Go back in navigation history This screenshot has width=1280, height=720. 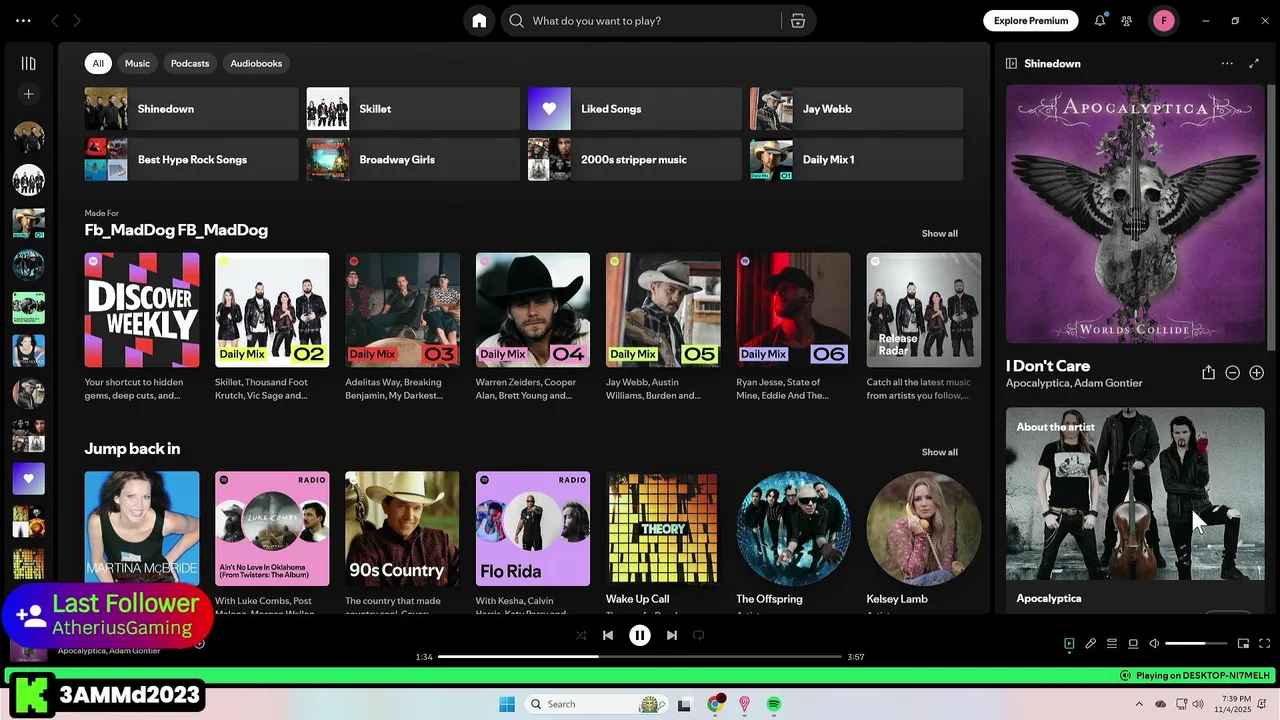click(55, 20)
